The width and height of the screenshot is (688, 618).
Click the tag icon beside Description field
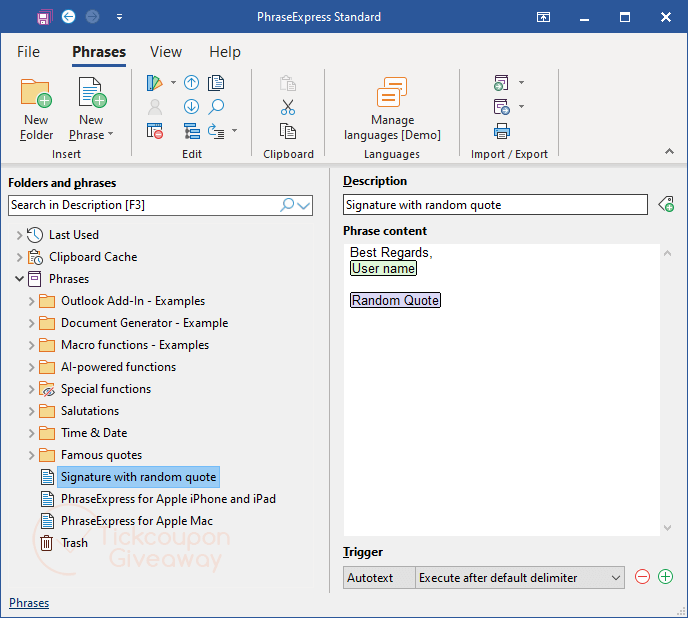point(666,204)
